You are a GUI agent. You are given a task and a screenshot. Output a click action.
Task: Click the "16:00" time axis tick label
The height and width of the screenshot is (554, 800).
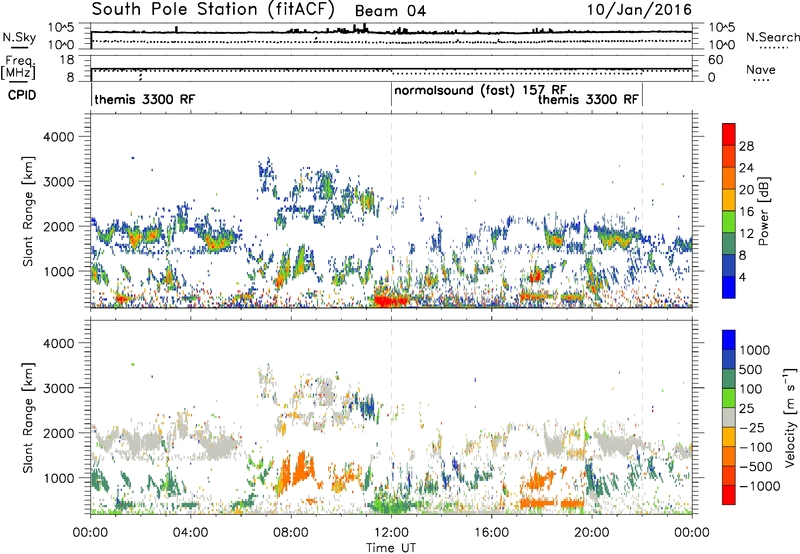point(491,533)
